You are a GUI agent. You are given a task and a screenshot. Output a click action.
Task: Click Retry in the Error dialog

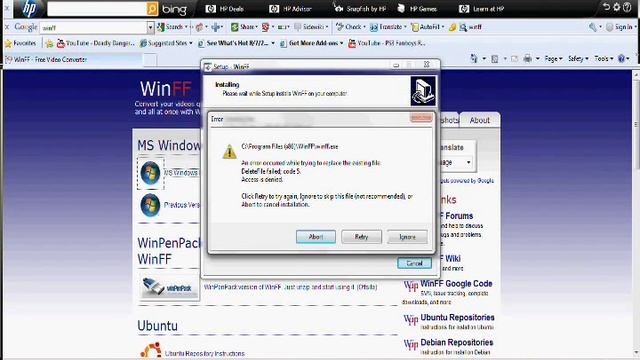pyautogui.click(x=361, y=237)
